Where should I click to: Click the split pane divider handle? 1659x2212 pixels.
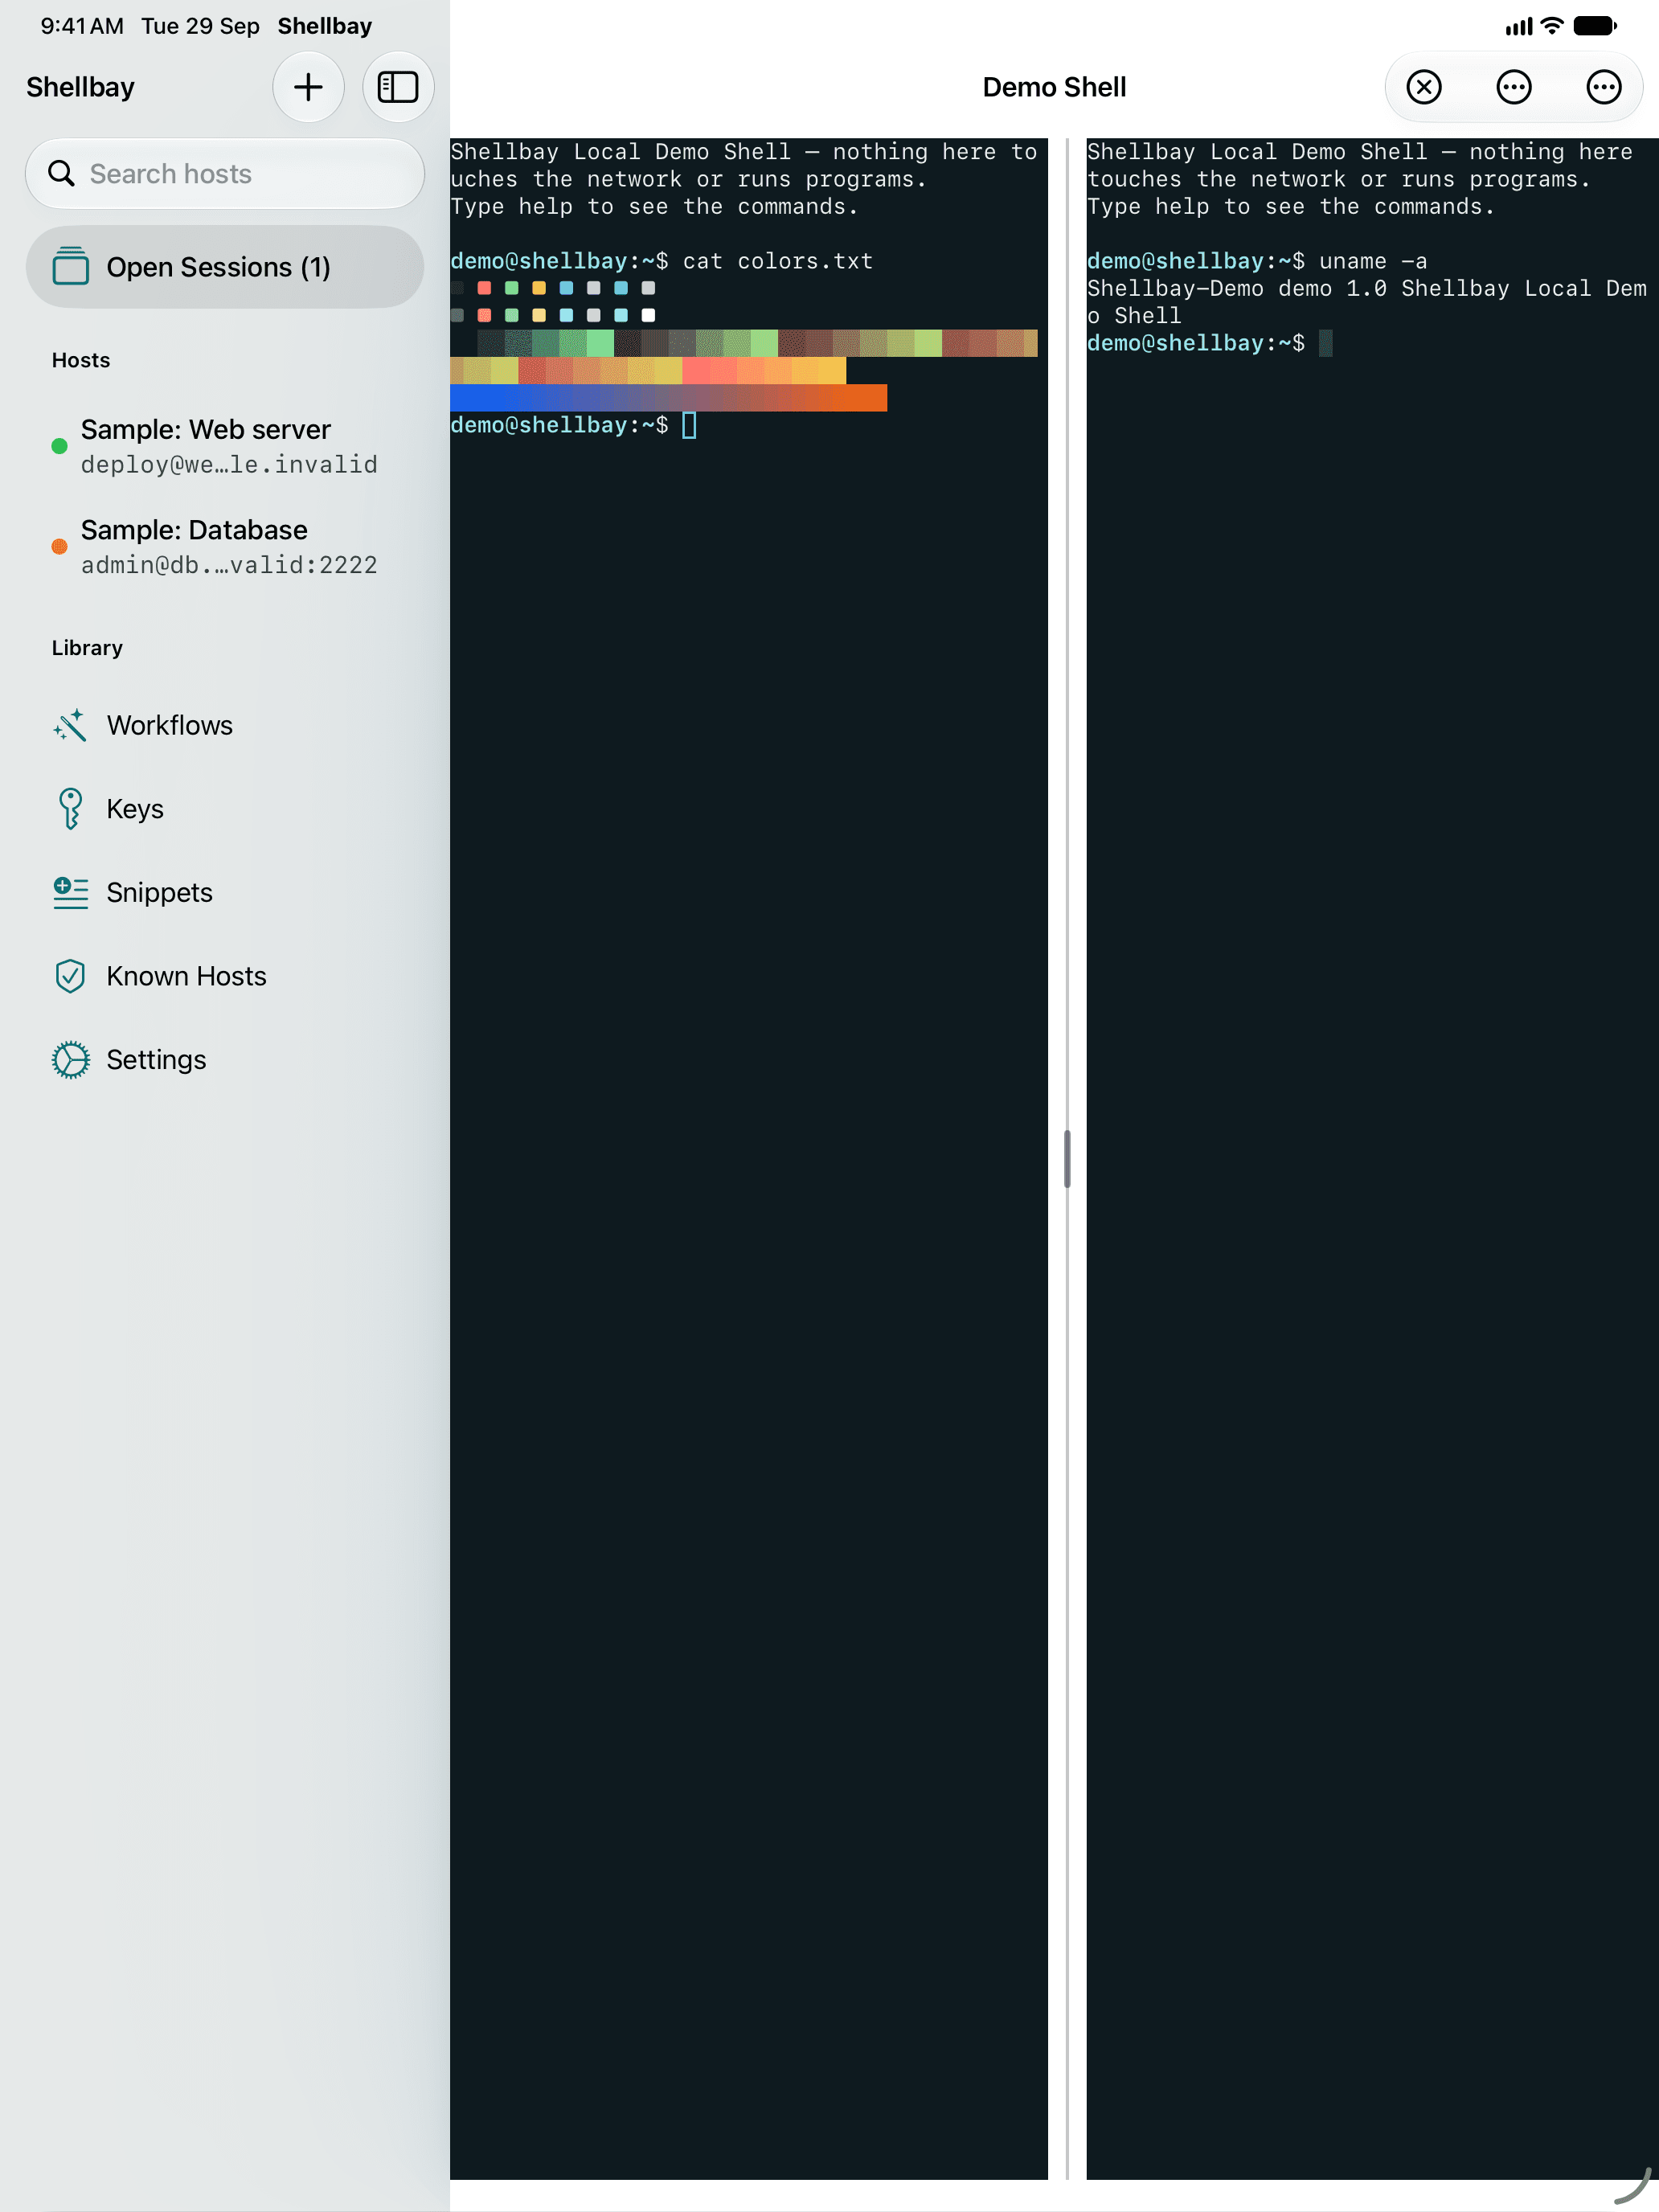click(x=1067, y=1159)
